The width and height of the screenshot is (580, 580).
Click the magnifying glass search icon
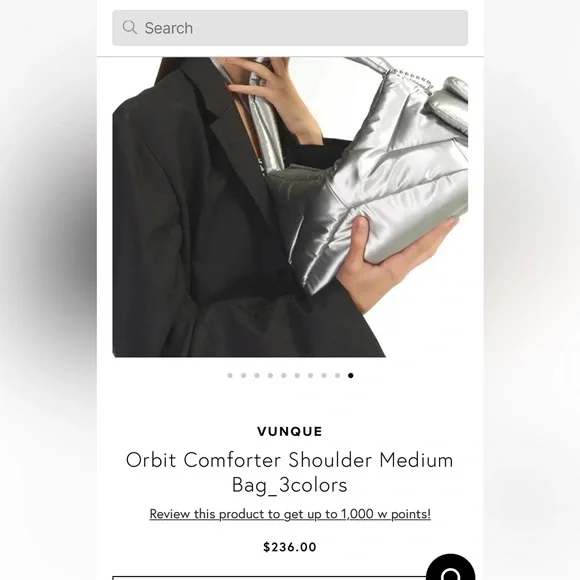129,27
